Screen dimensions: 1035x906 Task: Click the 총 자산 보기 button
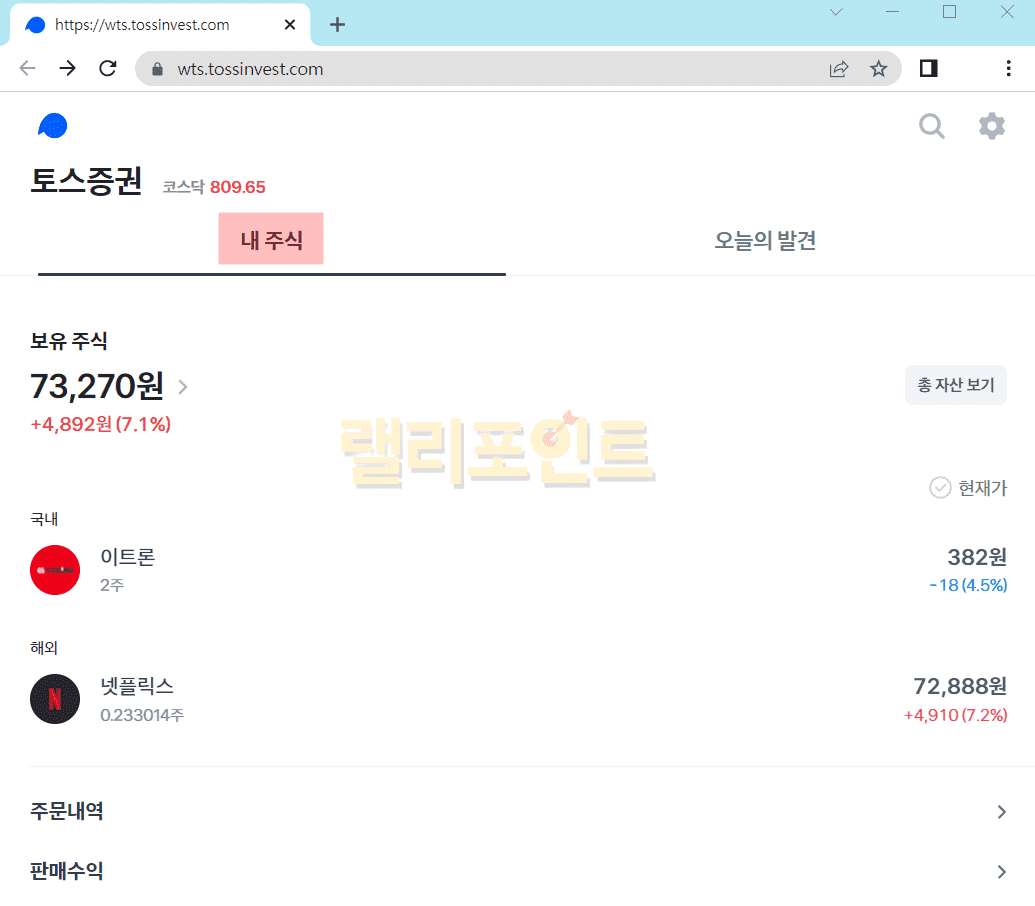(x=955, y=385)
